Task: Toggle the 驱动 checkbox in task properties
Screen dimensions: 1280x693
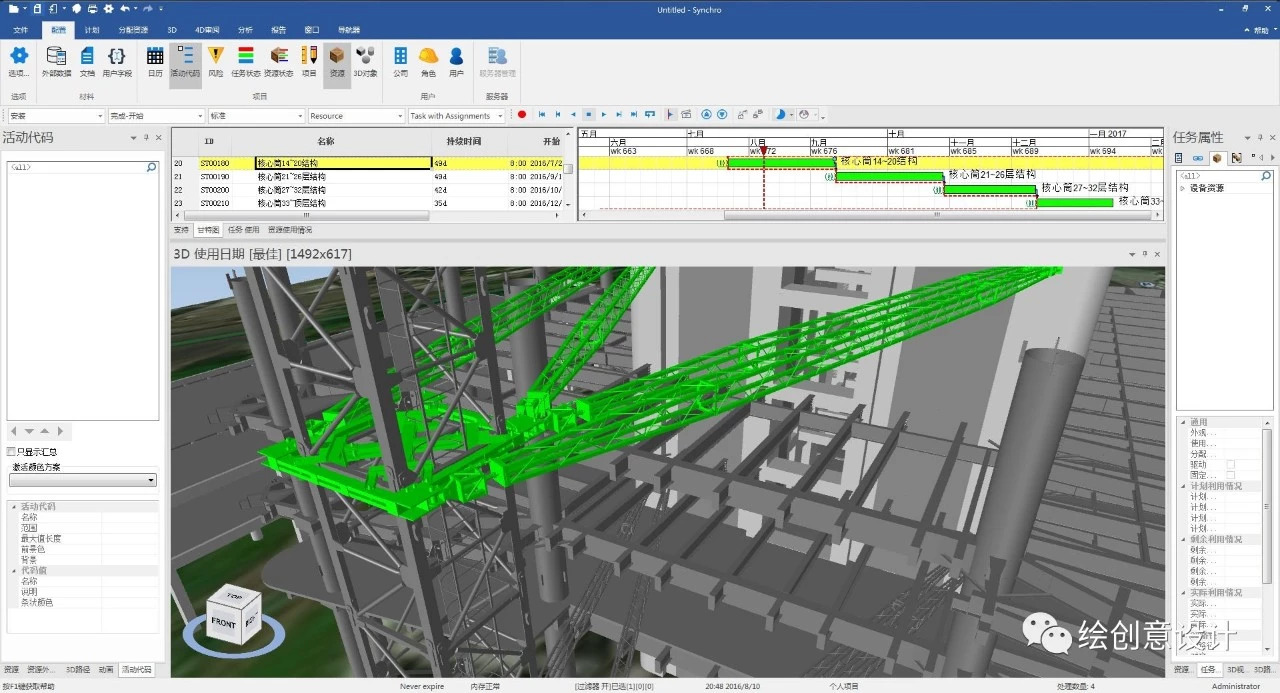Action: (x=1231, y=464)
